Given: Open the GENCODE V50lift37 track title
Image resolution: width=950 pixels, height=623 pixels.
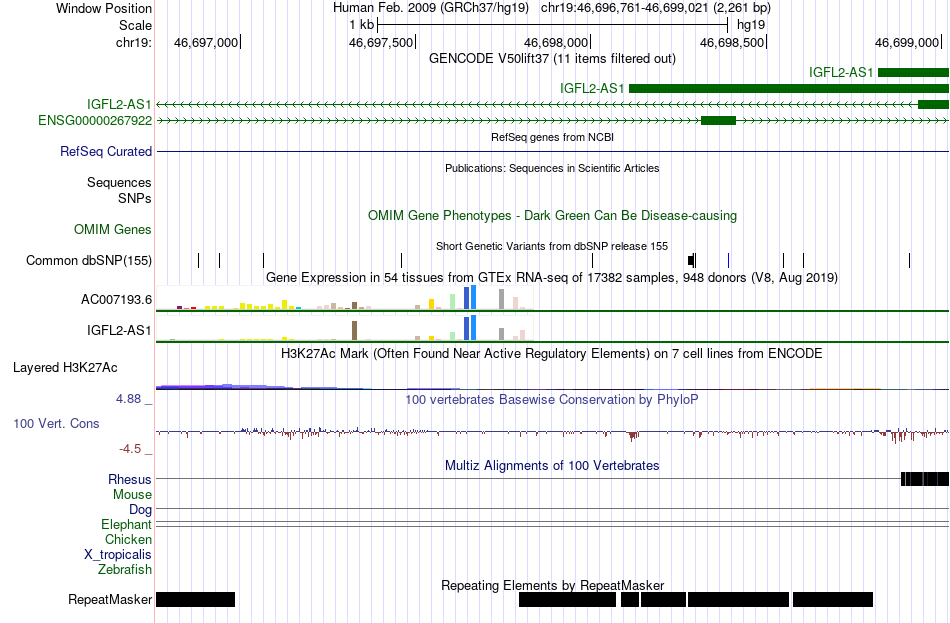Looking at the screenshot, I should pyautogui.click(x=552, y=59).
